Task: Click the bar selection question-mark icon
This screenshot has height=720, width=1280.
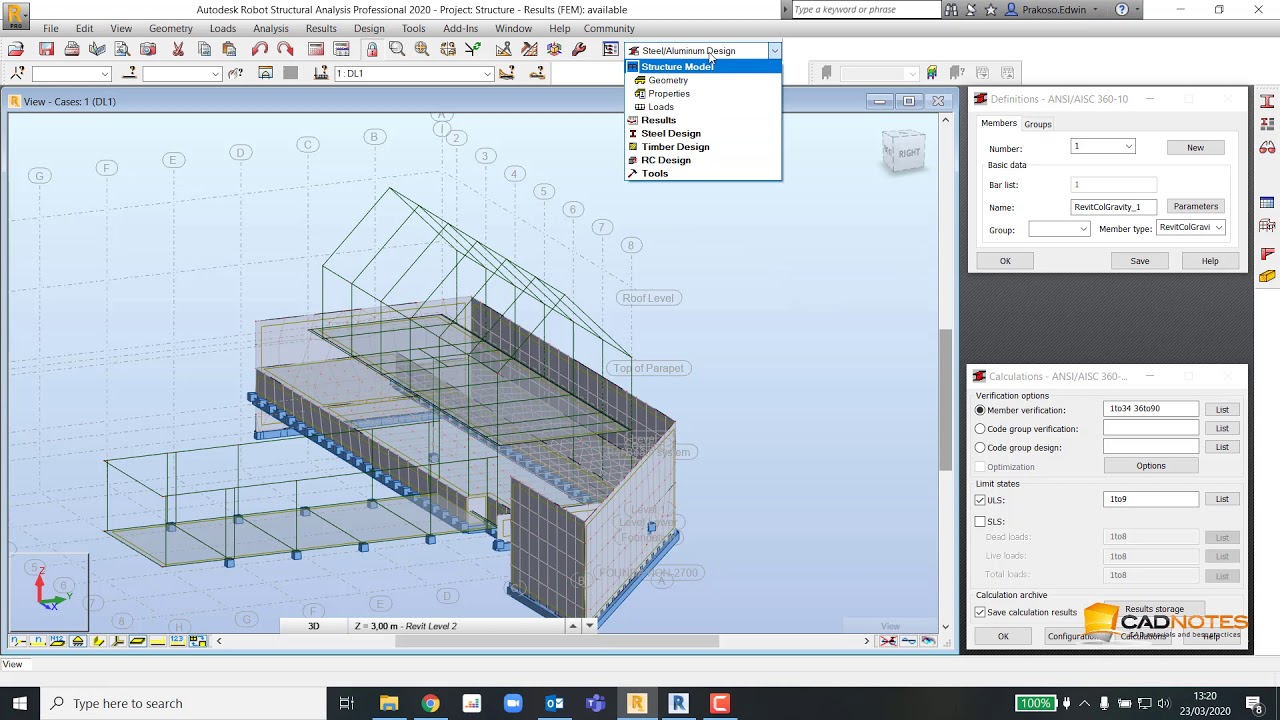Action: [x=130, y=73]
